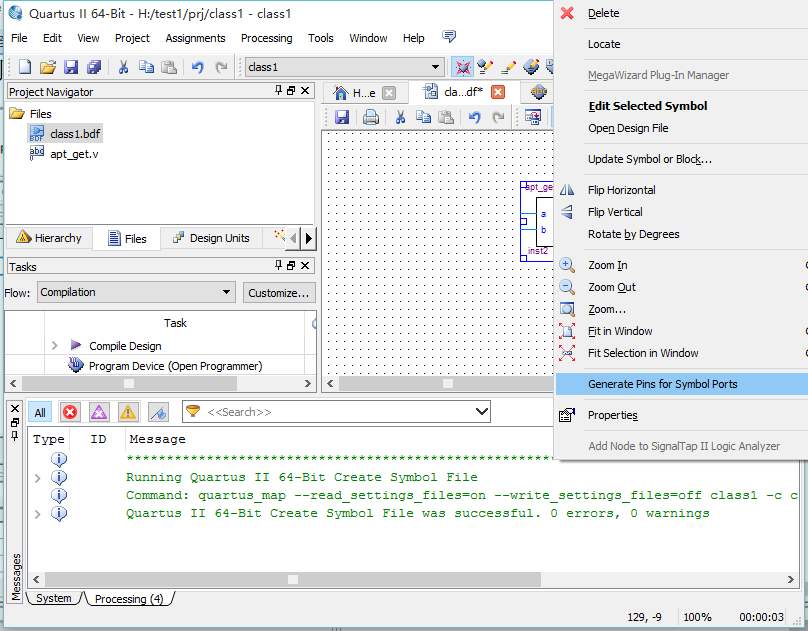The height and width of the screenshot is (631, 808).
Task: Click the Paste icon in main toolbar
Action: pos(169,67)
